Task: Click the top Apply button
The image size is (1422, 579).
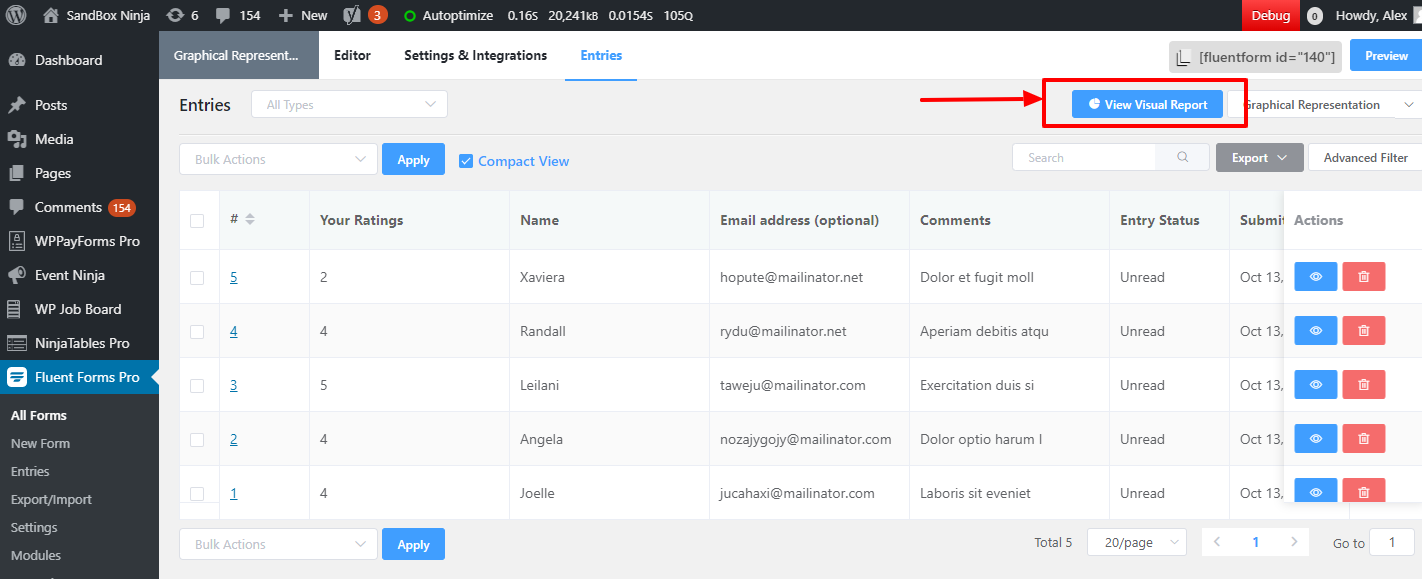Action: (413, 159)
